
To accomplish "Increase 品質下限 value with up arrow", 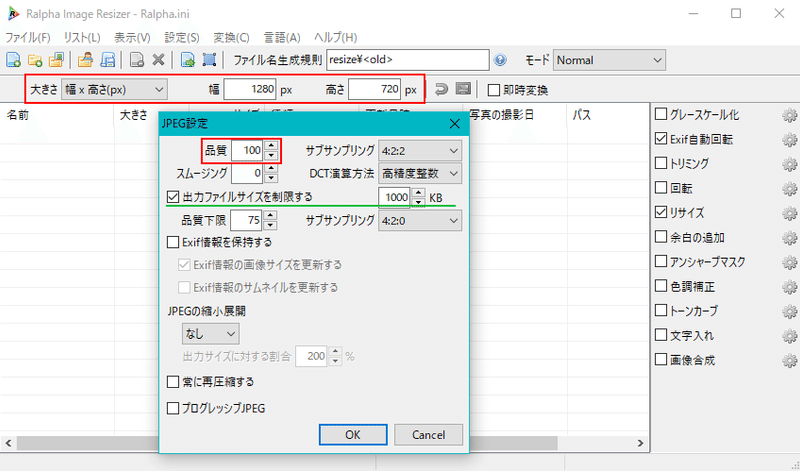I will pos(271,216).
